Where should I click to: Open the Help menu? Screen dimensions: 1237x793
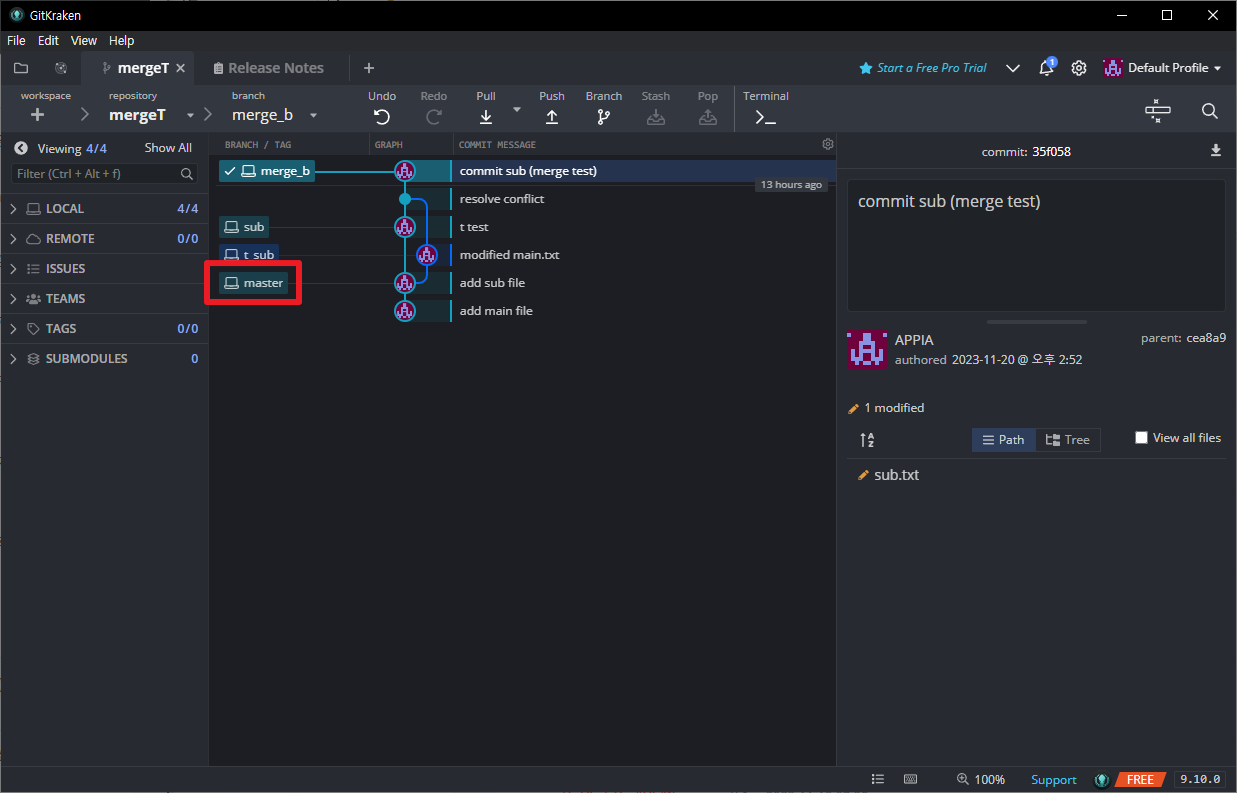[x=121, y=41]
